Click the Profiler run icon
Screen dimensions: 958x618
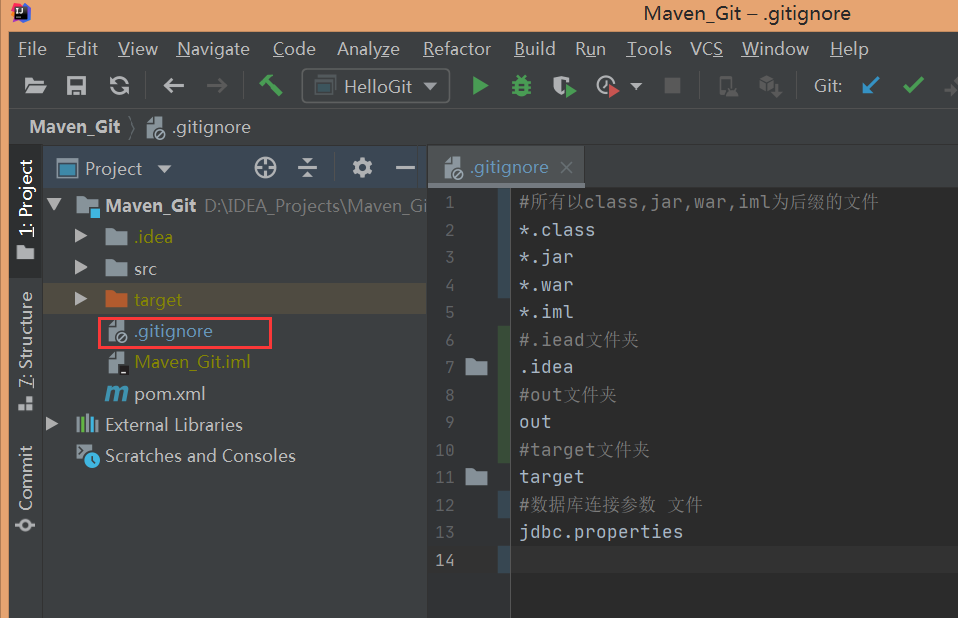pyautogui.click(x=607, y=86)
